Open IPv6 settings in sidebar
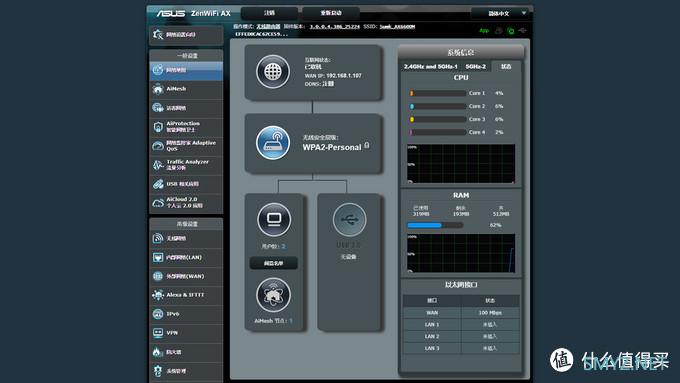680x383 pixels. point(186,314)
